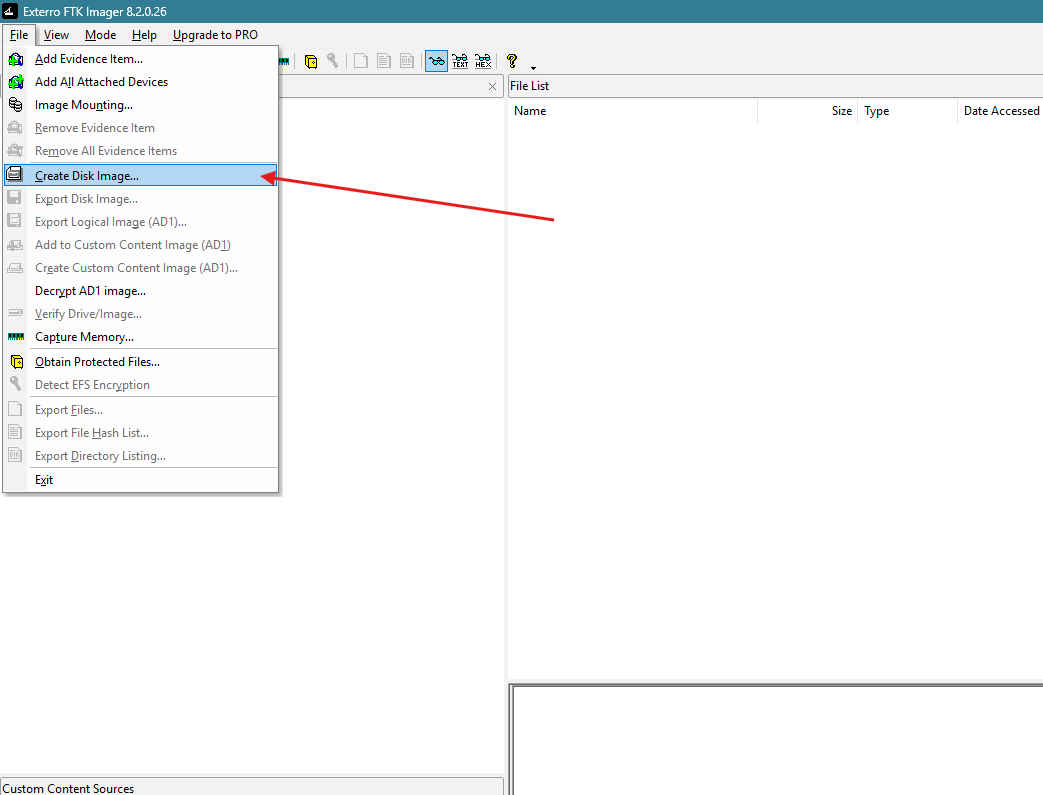Click Upgrade to PRO menu
The width and height of the screenshot is (1043, 795).
click(x=216, y=35)
